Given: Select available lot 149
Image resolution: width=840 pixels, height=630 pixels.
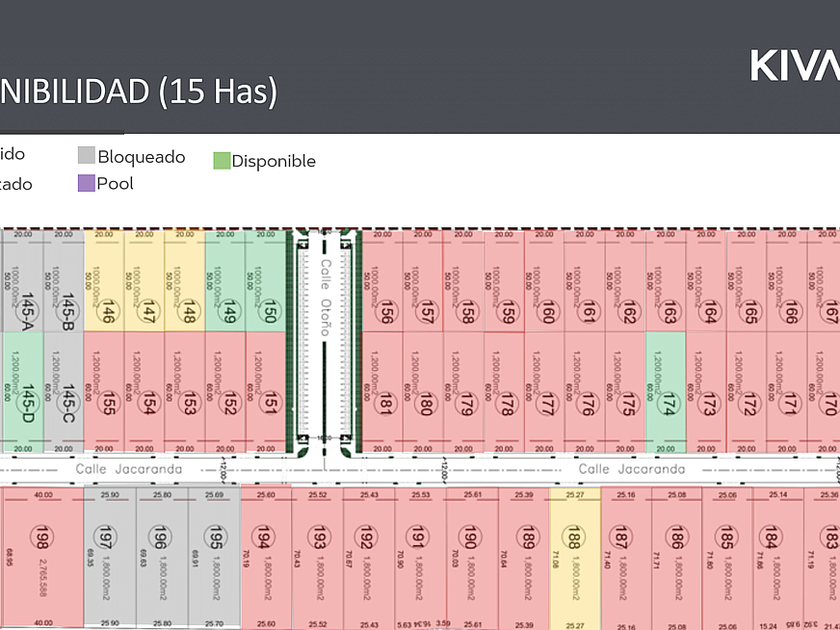Looking at the screenshot, I should (225, 281).
